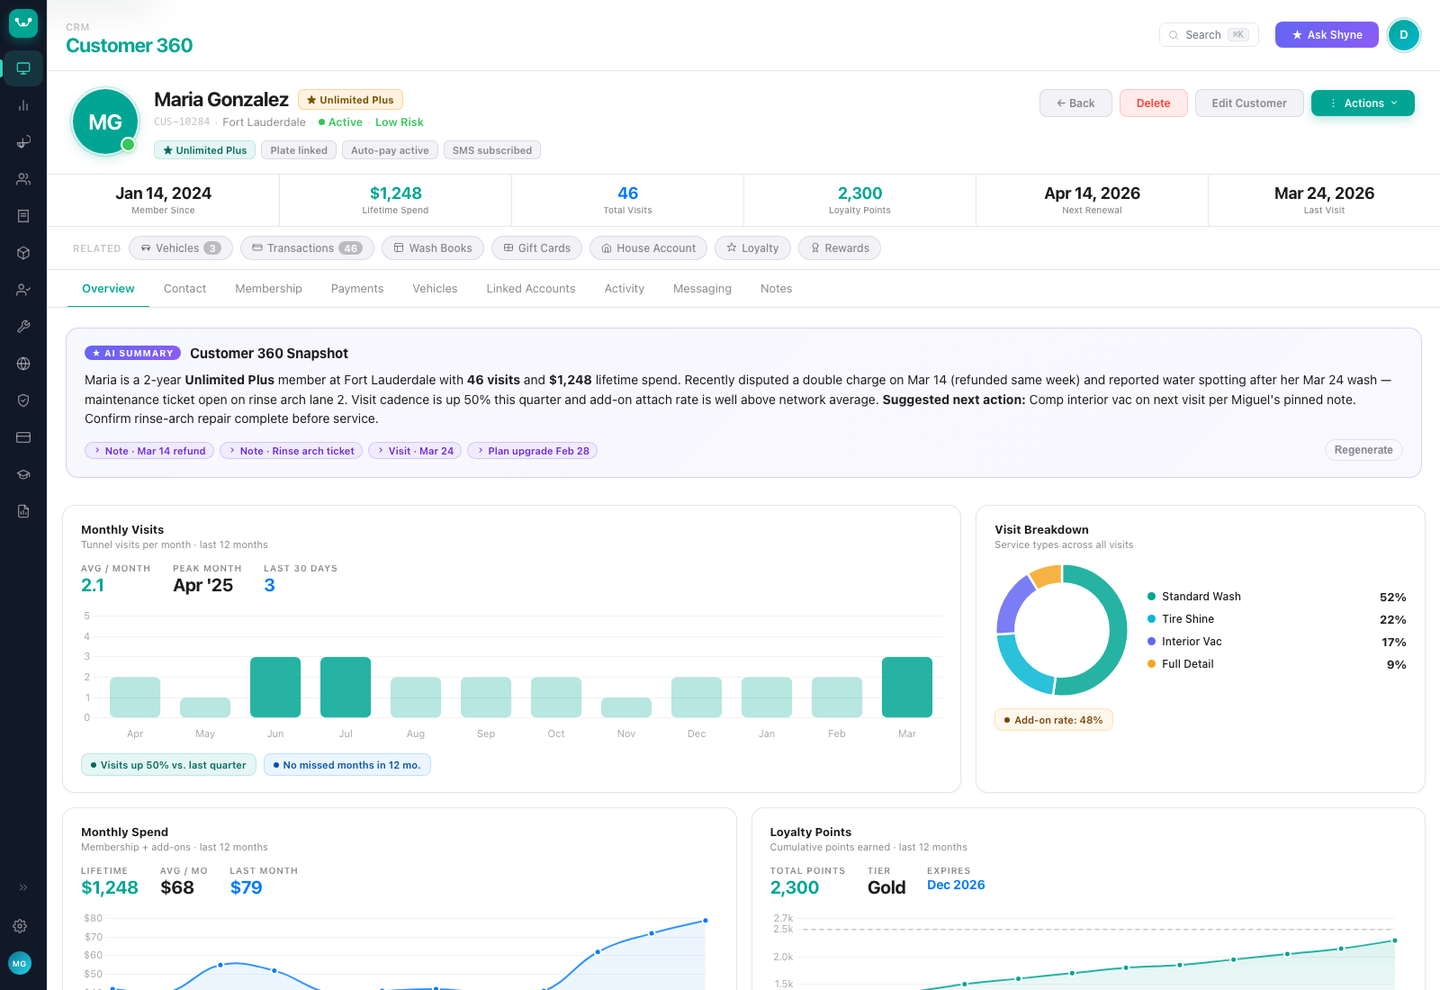Viewport: 1440px width, 990px height.
Task: Click the large MG customer profile avatar
Action: 105,122
